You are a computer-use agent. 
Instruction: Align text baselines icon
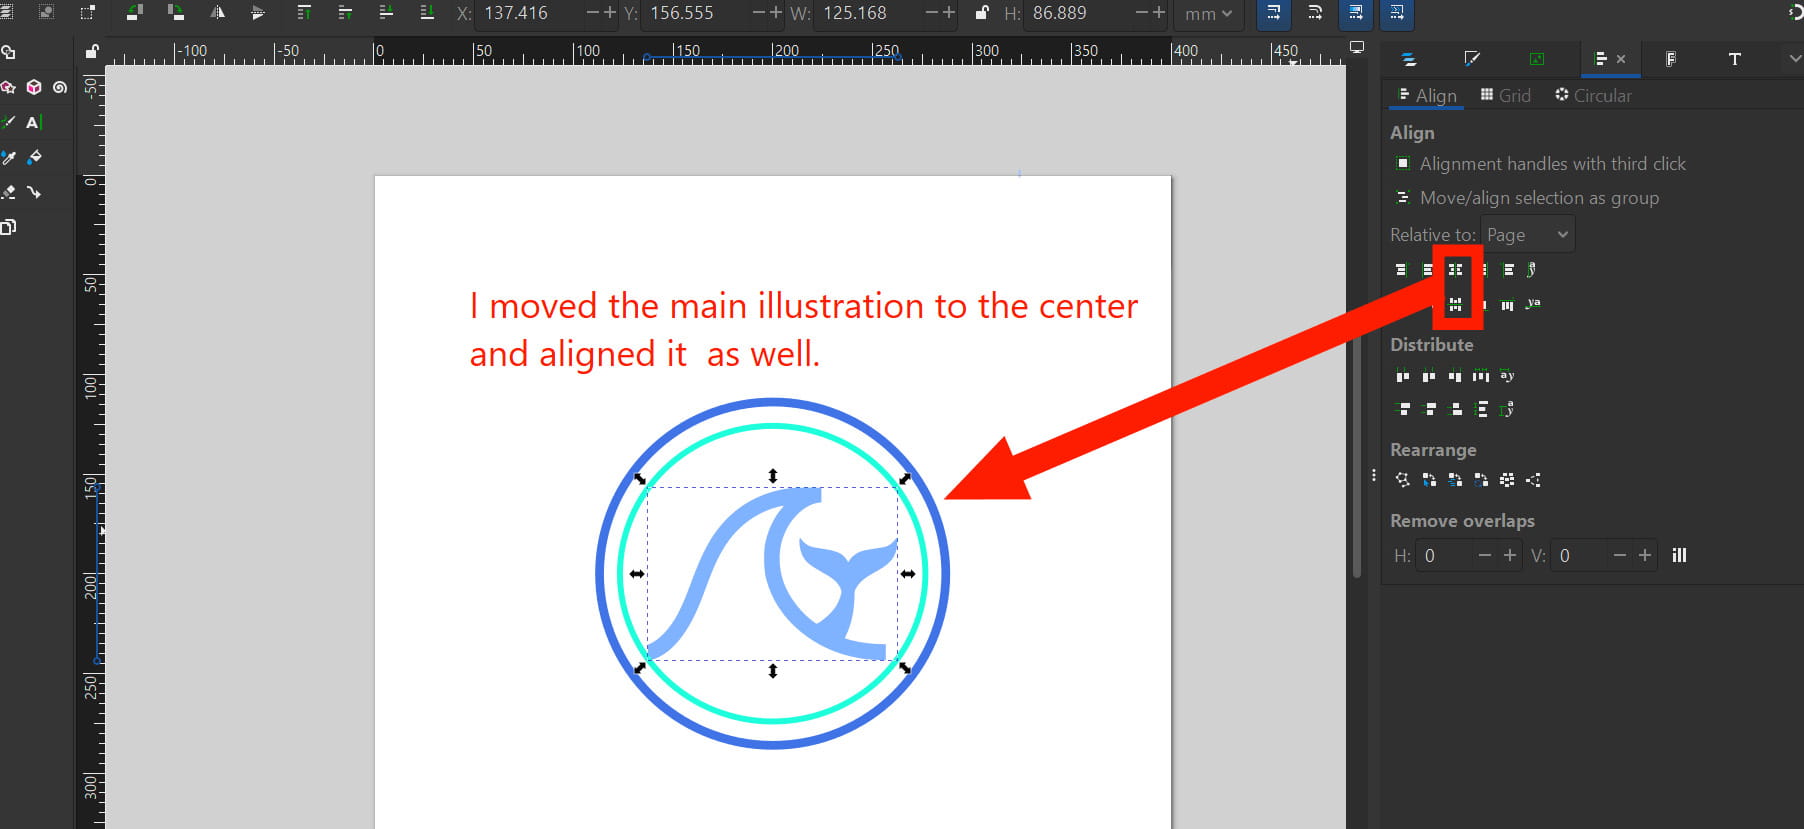(1533, 304)
